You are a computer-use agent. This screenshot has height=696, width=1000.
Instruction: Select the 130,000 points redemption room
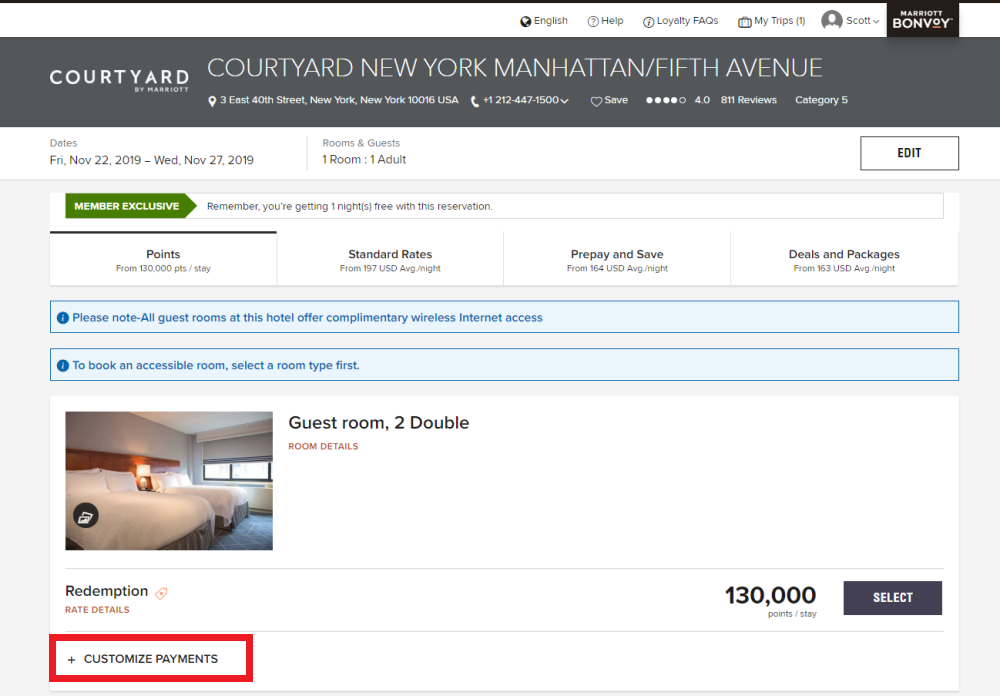pos(892,598)
